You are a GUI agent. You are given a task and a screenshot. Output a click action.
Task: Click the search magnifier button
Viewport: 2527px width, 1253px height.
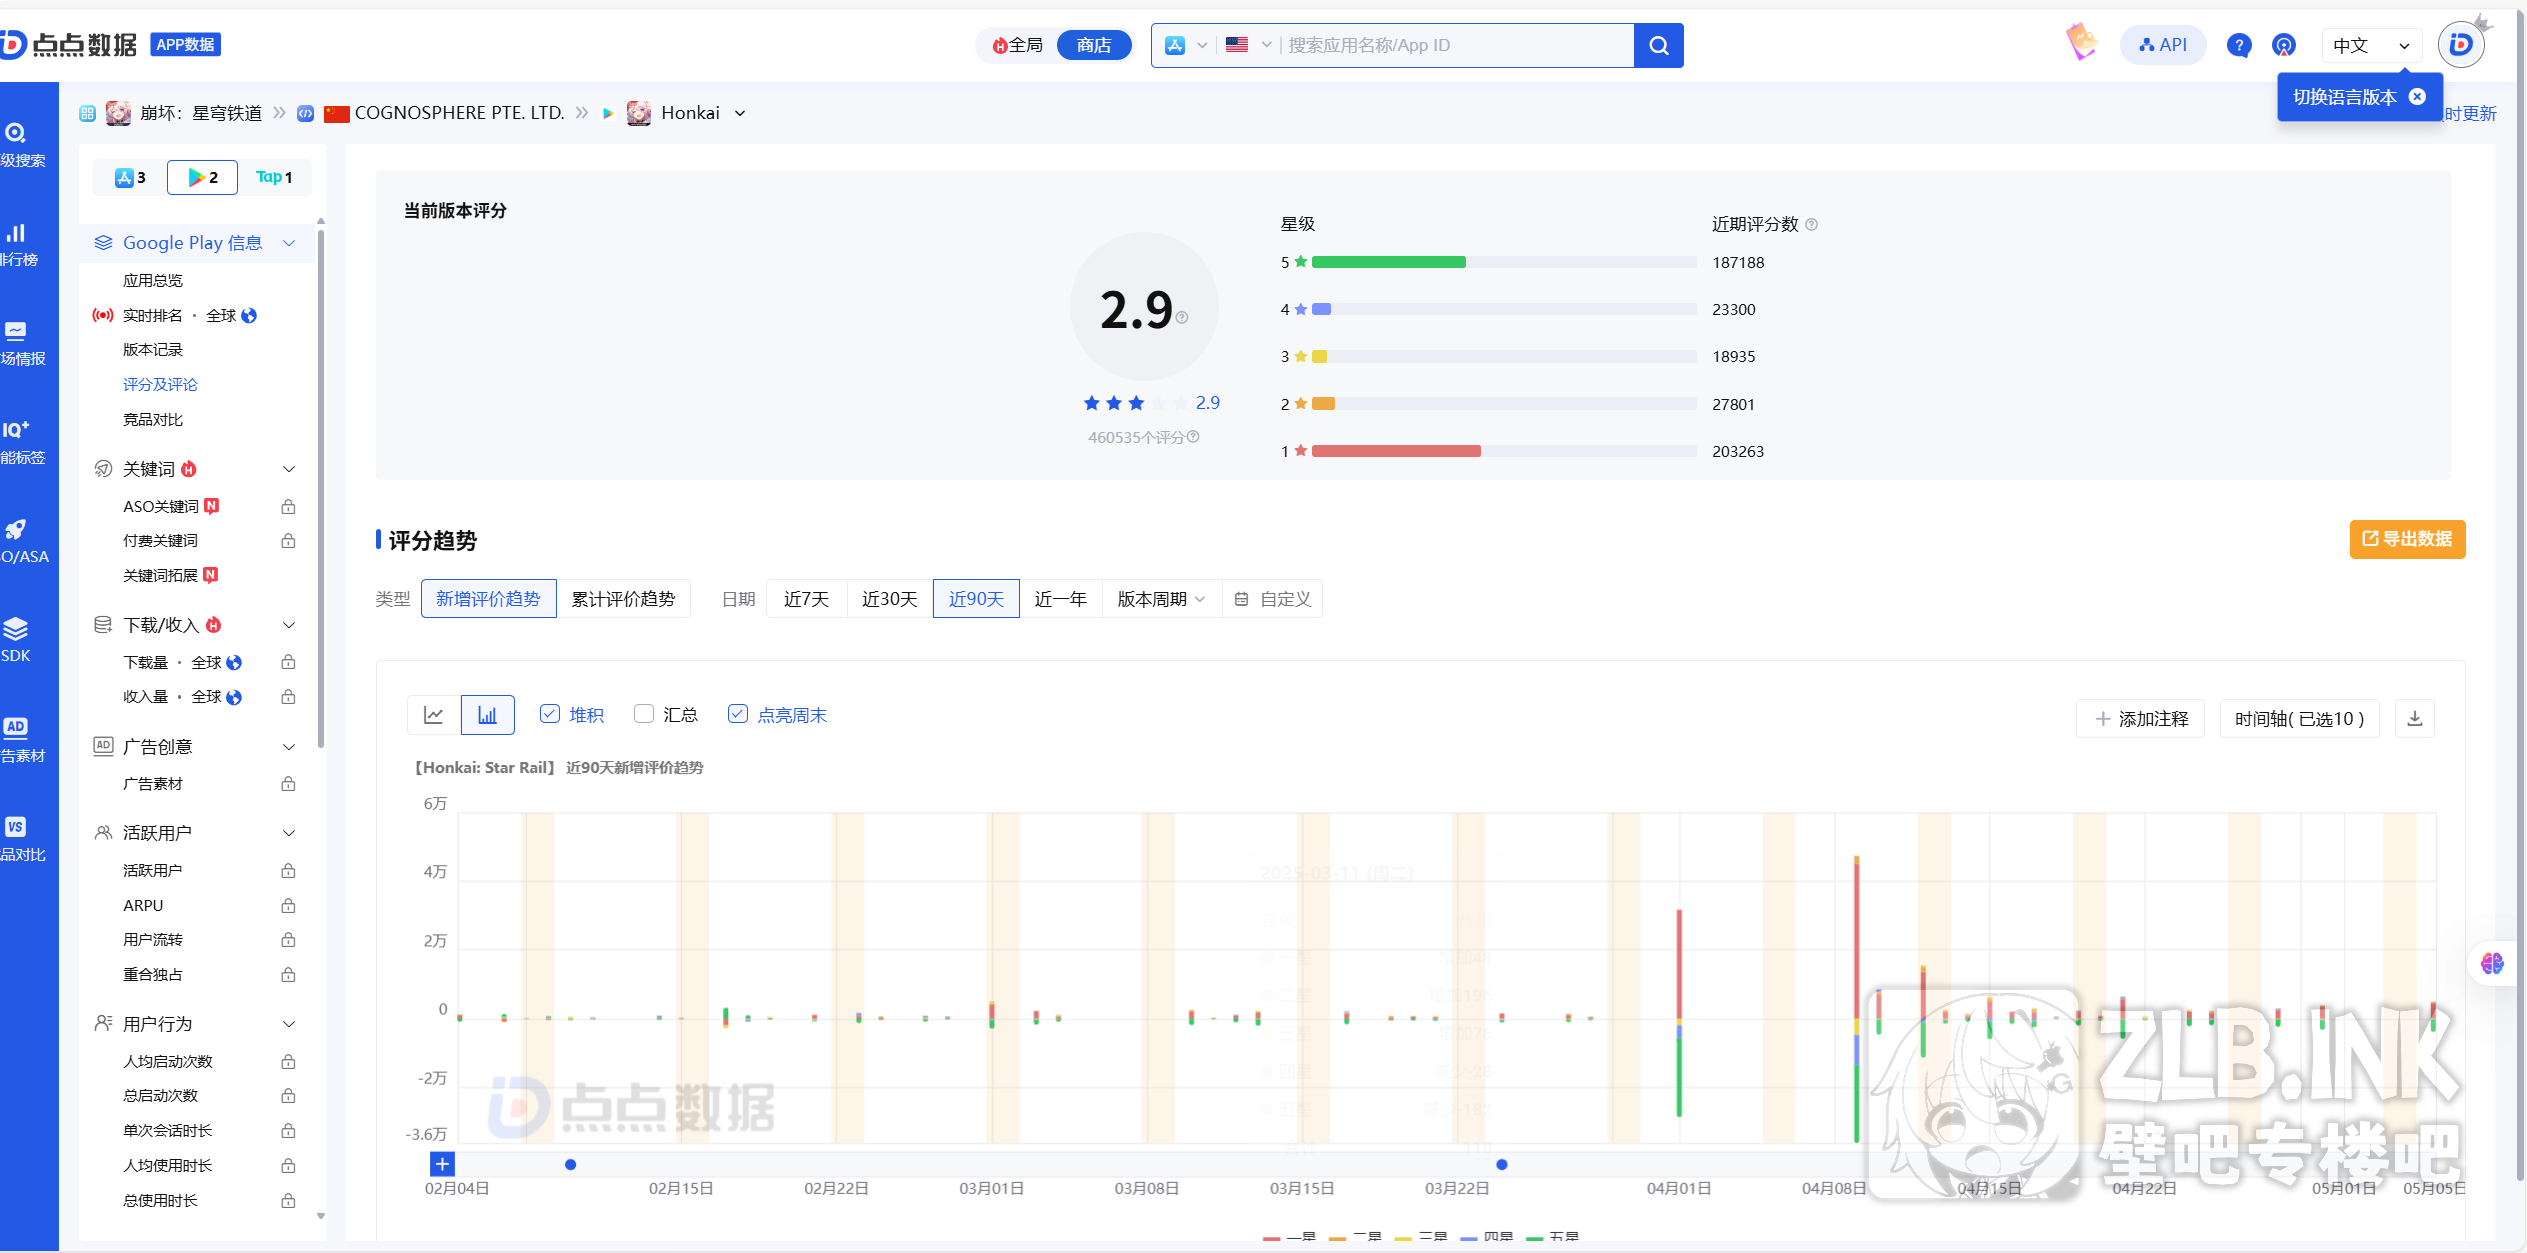[x=1658, y=45]
